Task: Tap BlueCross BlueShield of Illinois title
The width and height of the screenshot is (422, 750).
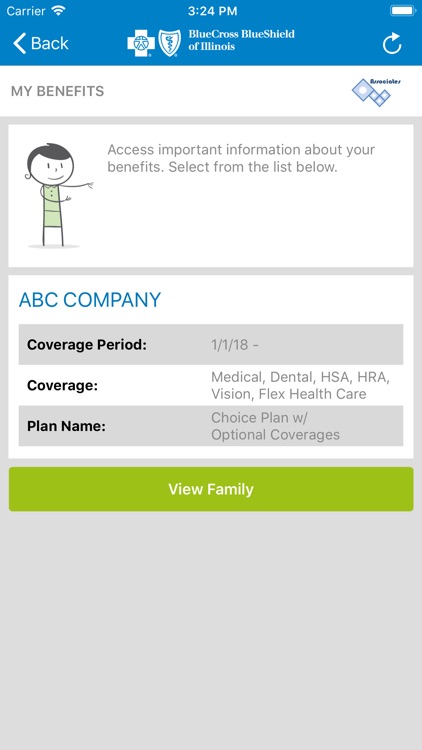Action: (242, 40)
